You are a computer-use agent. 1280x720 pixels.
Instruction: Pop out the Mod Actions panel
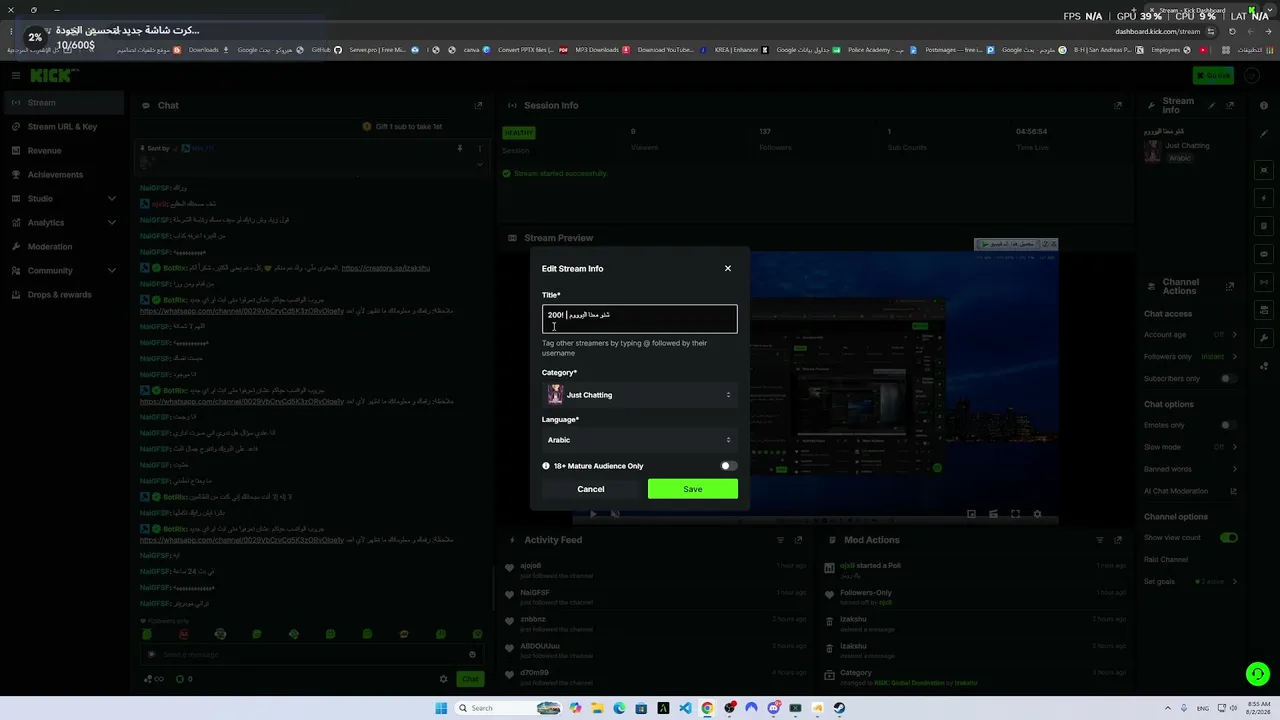coord(1118,540)
